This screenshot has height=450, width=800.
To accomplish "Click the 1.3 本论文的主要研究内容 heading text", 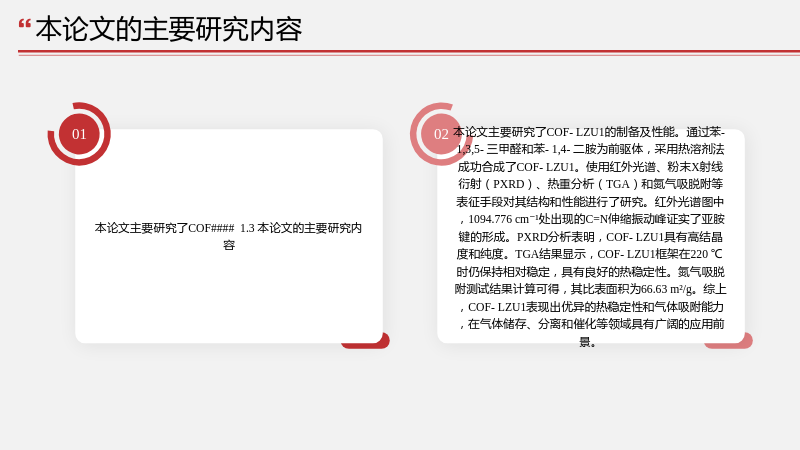I will pos(301,228).
